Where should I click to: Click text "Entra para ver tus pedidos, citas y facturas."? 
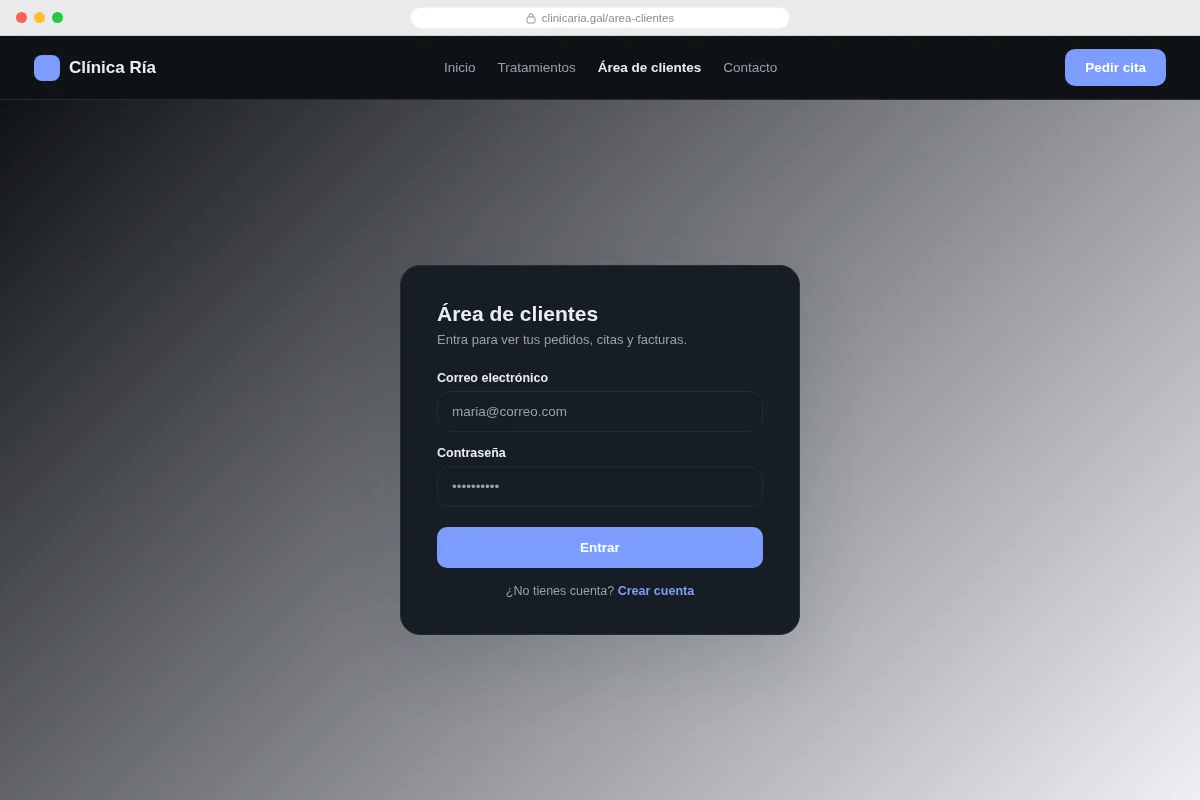pos(562,340)
